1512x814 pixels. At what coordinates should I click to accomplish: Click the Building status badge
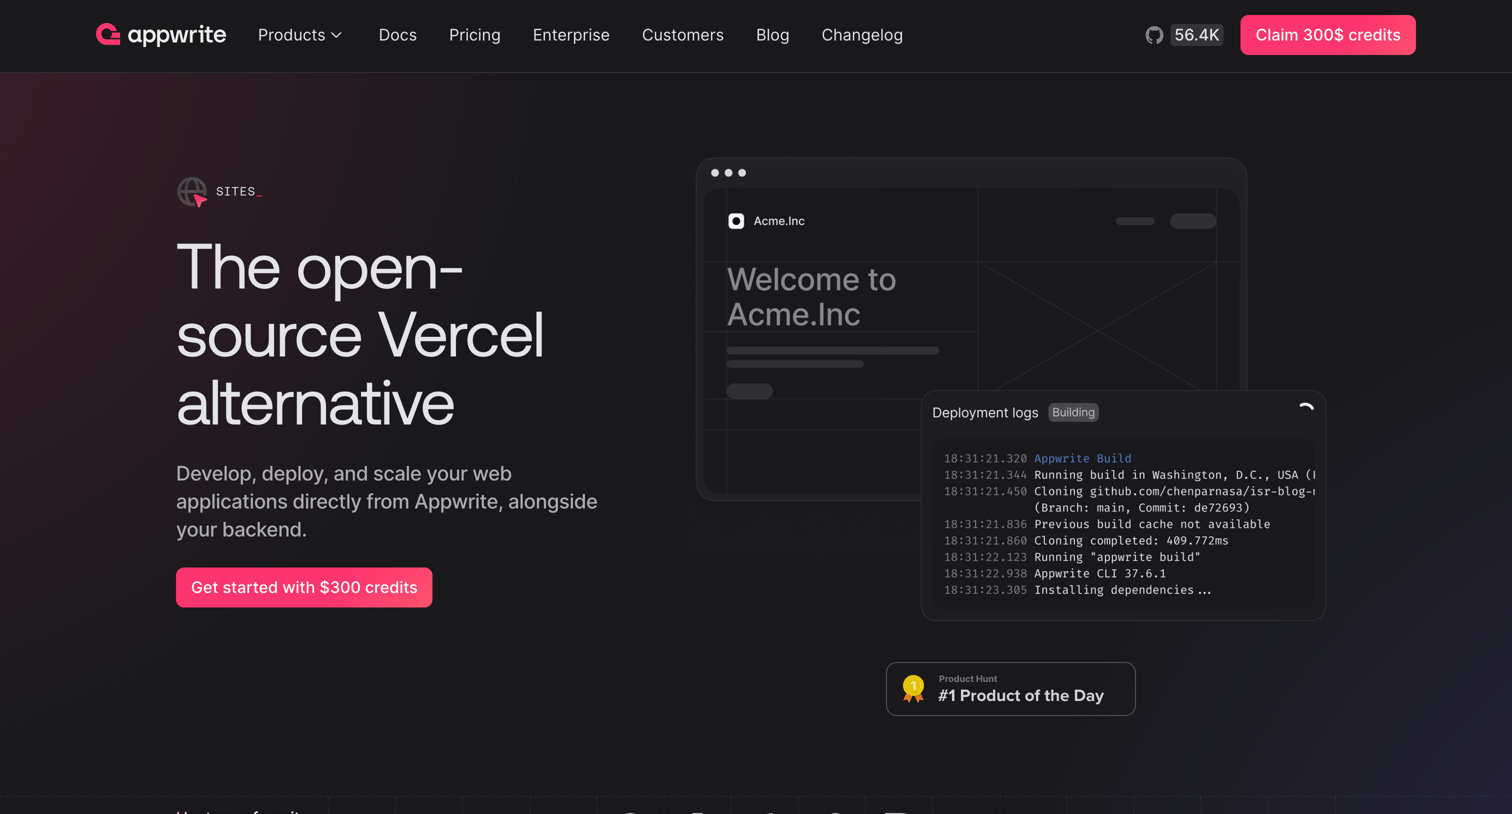tap(1073, 412)
